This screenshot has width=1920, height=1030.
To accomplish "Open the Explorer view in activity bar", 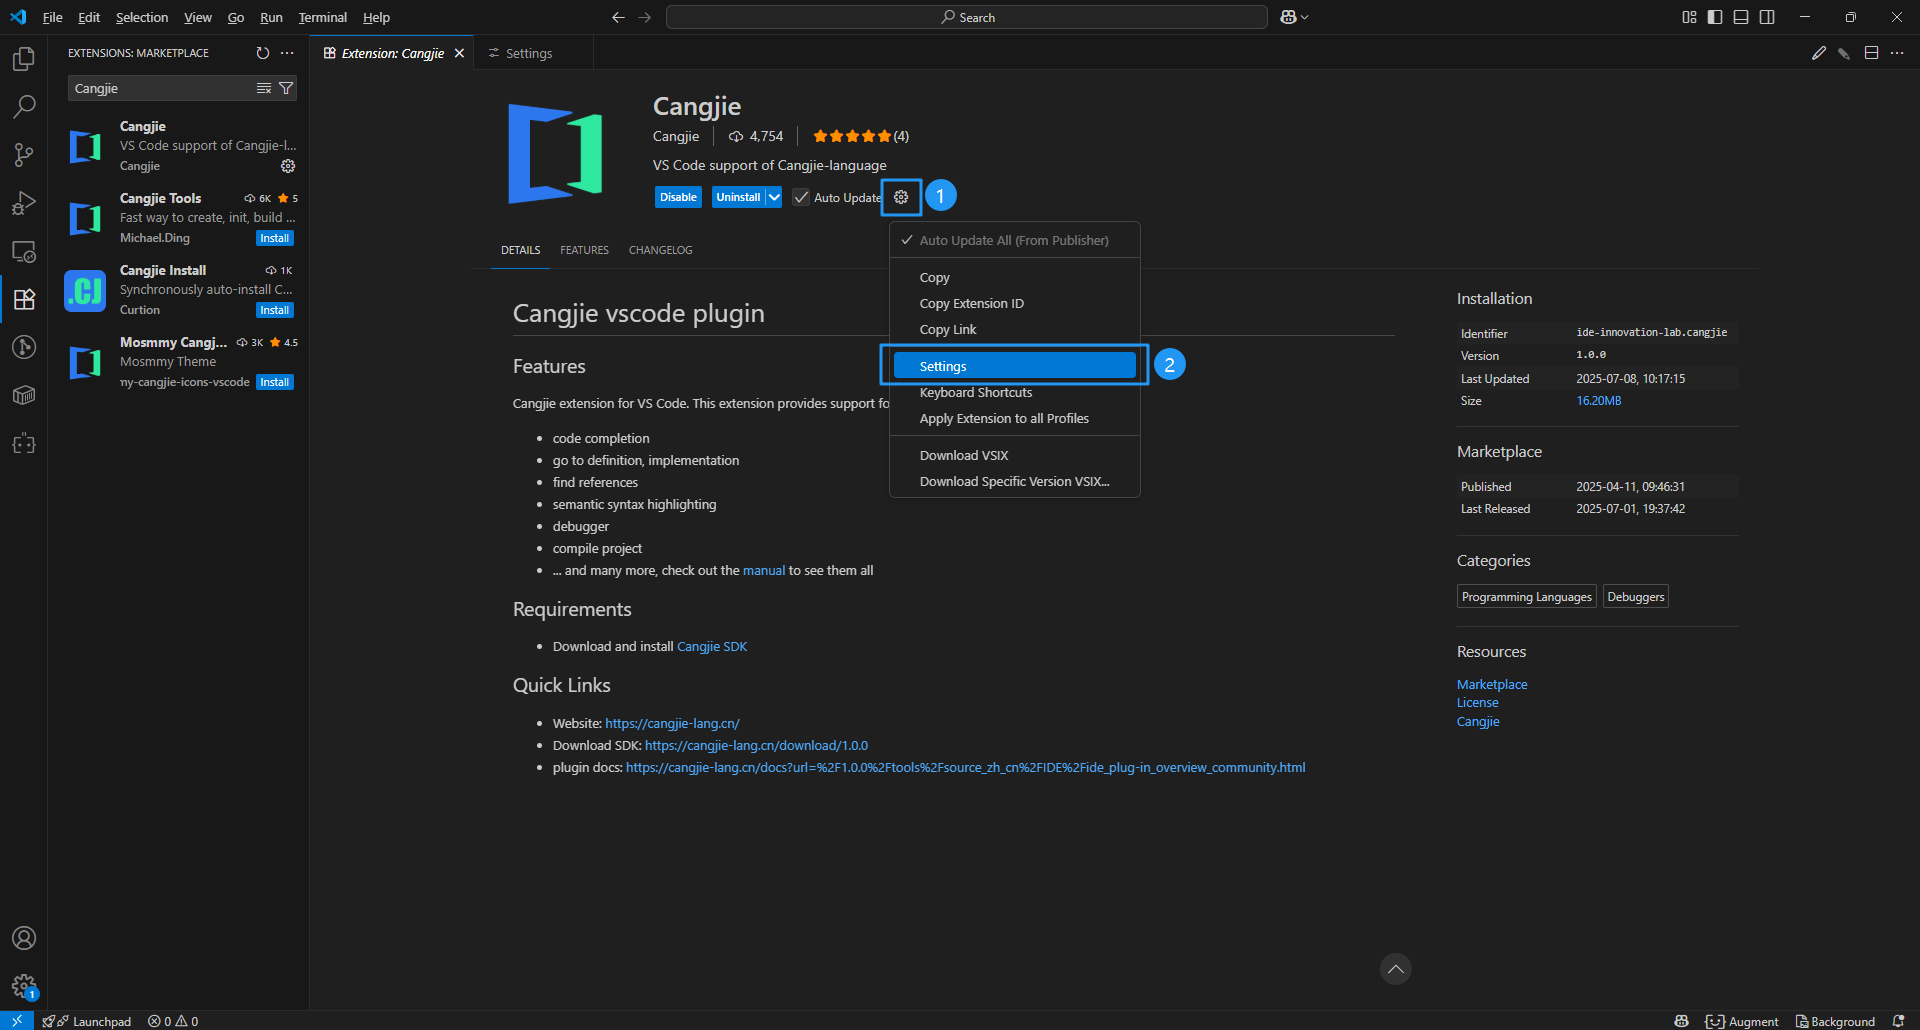I will (x=24, y=59).
